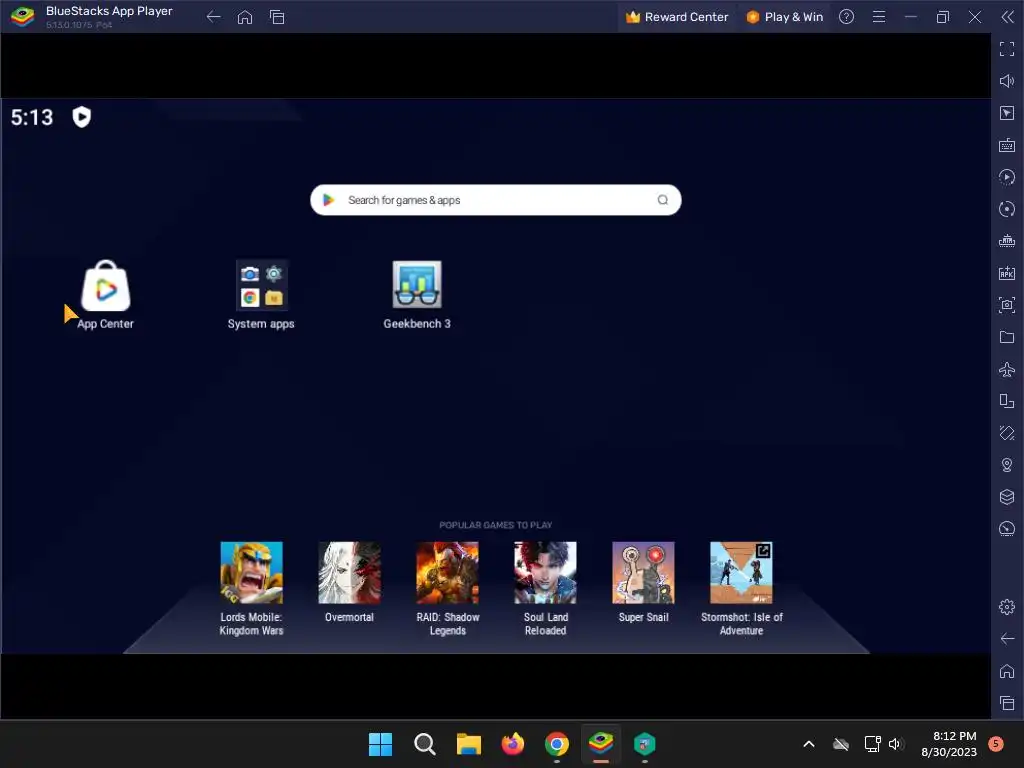The image size is (1024, 768).
Task: Click the Install APK icon
Action: pyautogui.click(x=1007, y=273)
